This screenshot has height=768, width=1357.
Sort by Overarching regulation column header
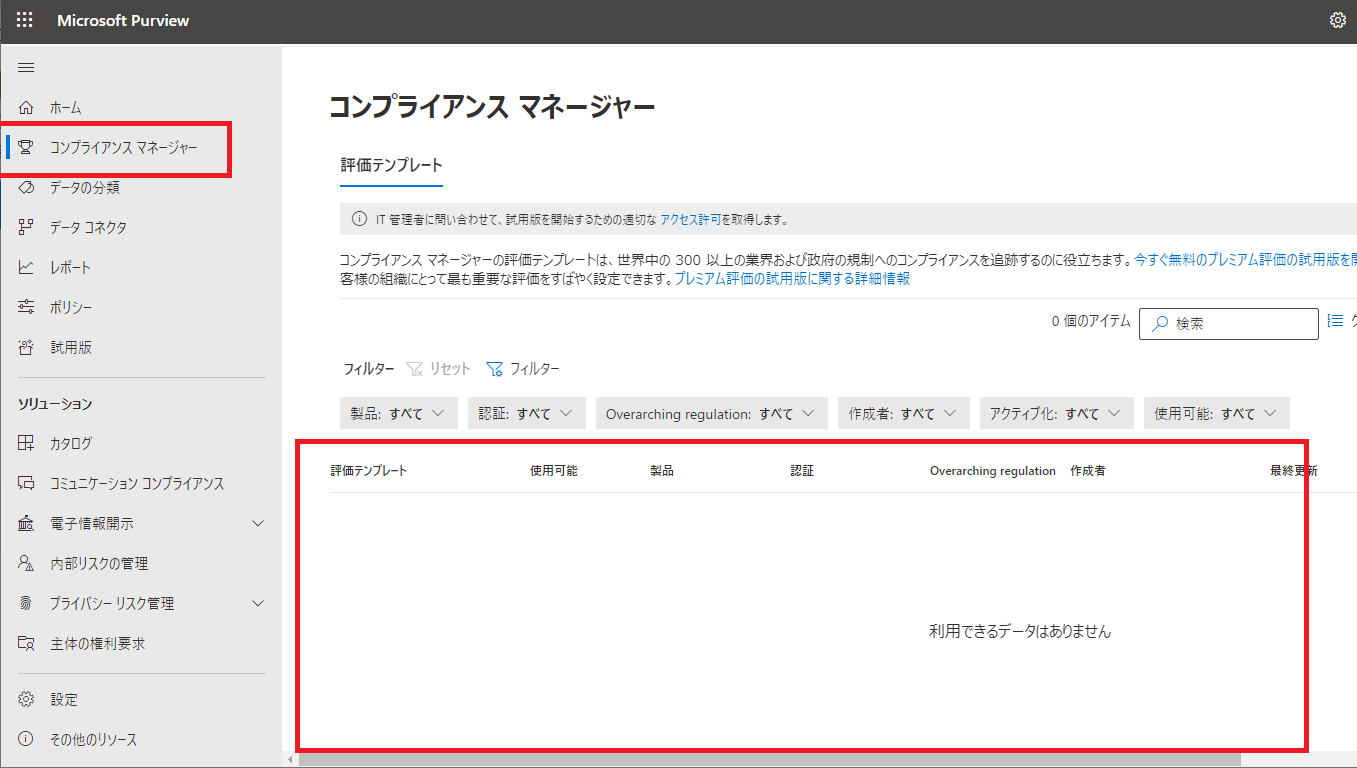(993, 471)
